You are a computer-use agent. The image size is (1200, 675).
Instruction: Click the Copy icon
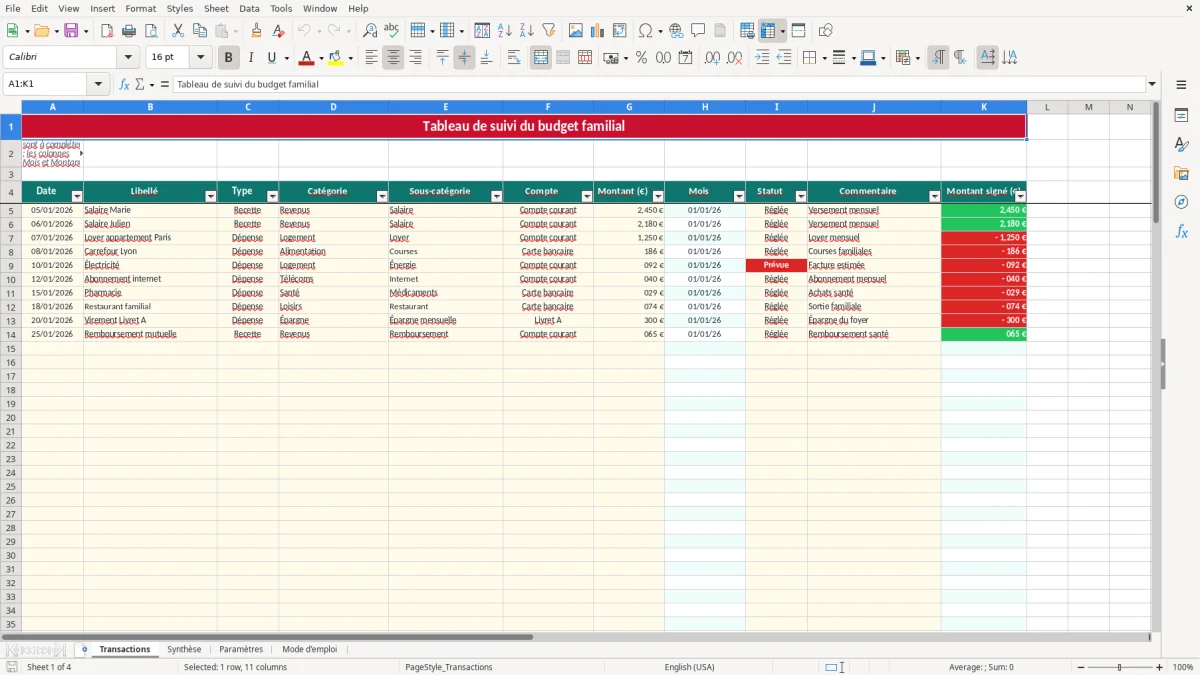click(x=200, y=31)
